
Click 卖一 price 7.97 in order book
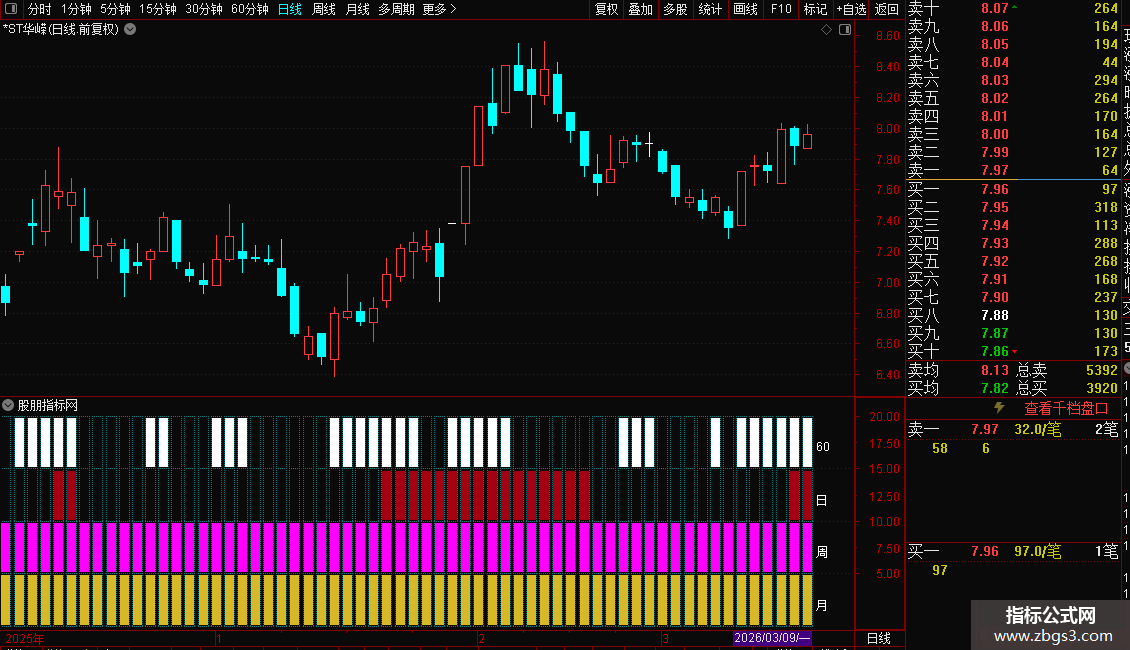995,170
